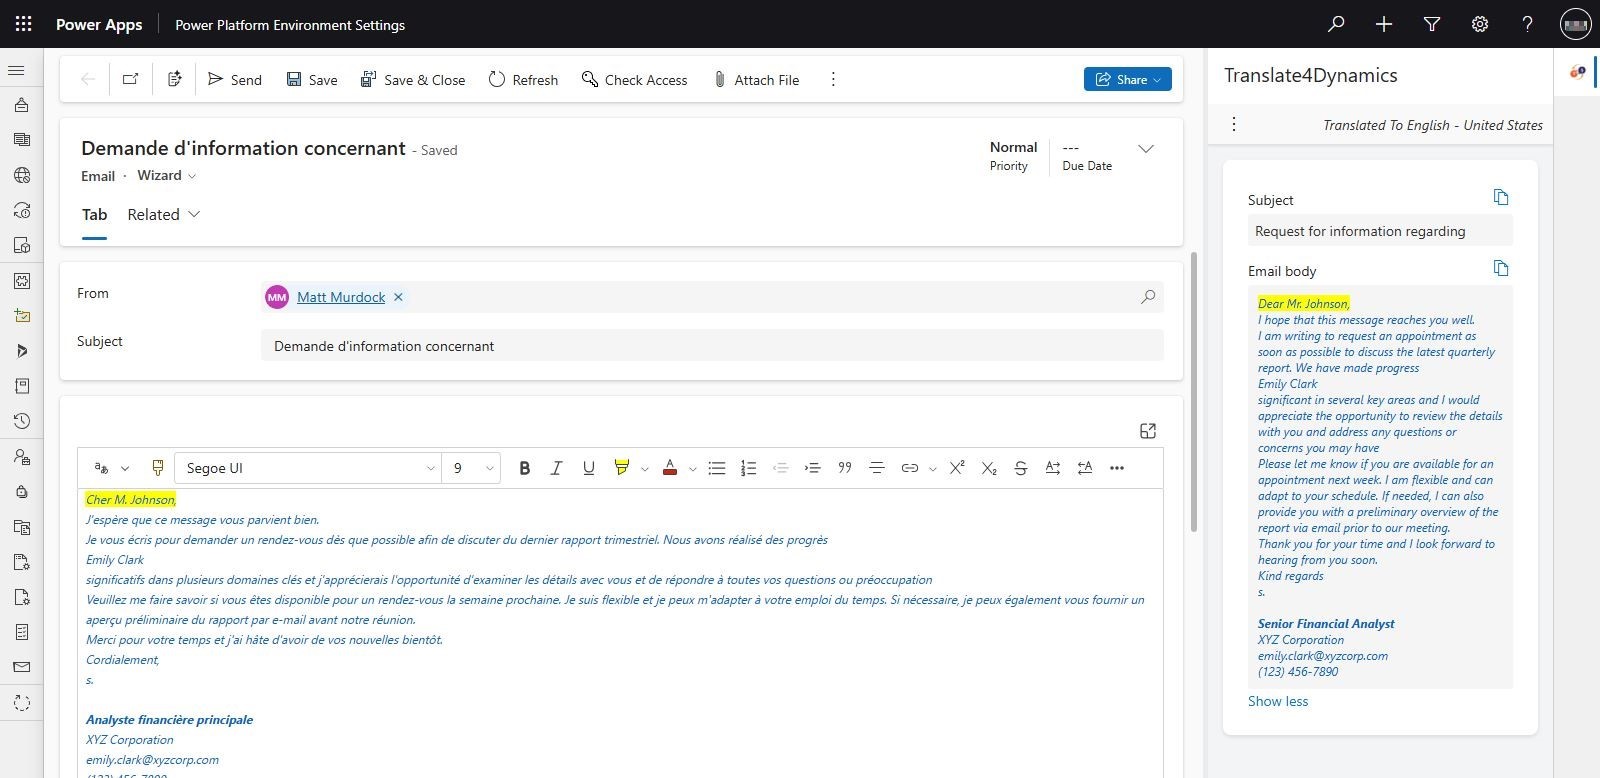This screenshot has height=778, width=1600.
Task: Toggle numbered list
Action: (748, 468)
